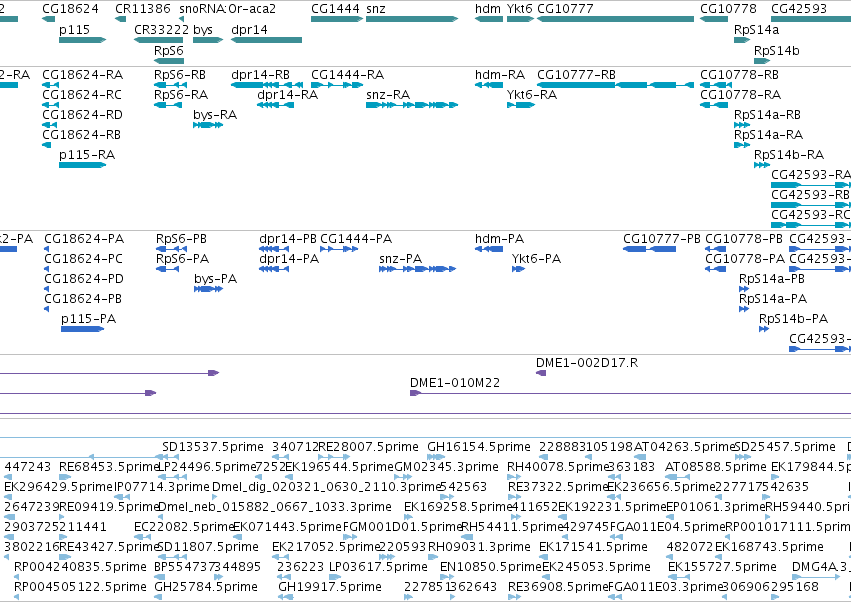851x602 pixels.
Task: Open EST GH25784.5prime
Action: coord(206,587)
